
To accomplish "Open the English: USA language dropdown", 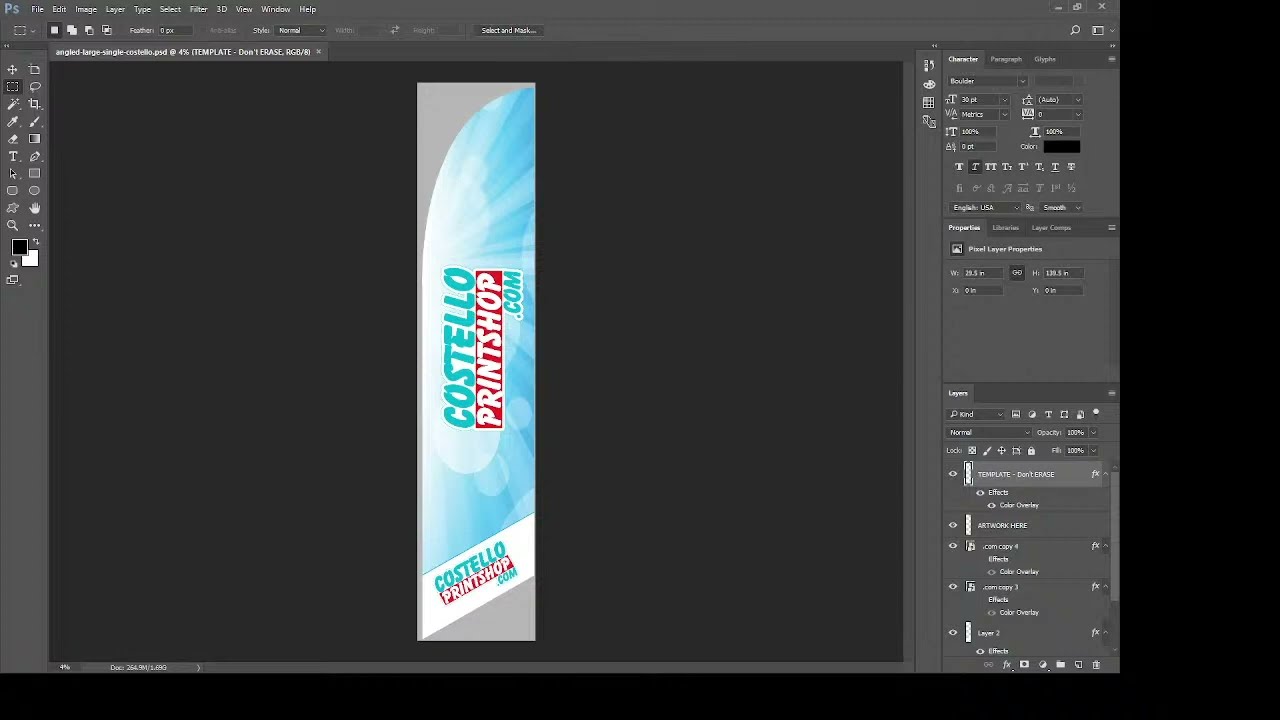I will pyautogui.click(x=985, y=208).
